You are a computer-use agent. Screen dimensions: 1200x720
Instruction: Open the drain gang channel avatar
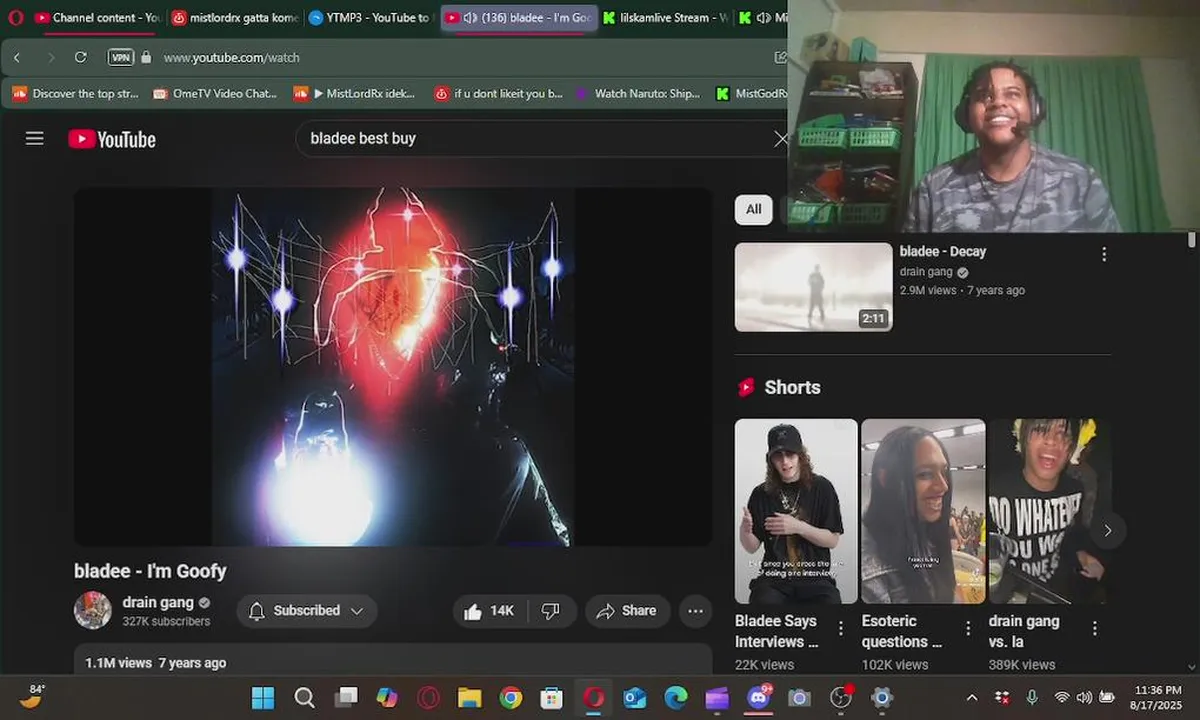click(x=93, y=610)
